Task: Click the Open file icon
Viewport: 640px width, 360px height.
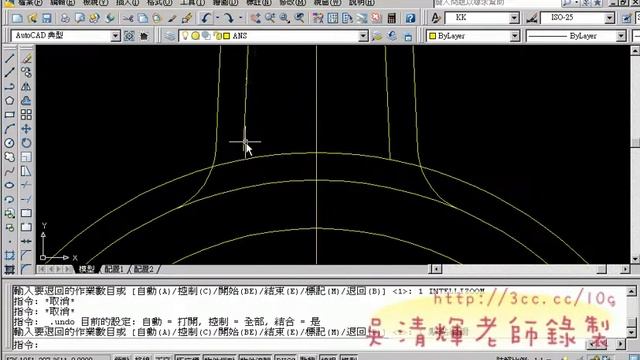Action: [32, 18]
